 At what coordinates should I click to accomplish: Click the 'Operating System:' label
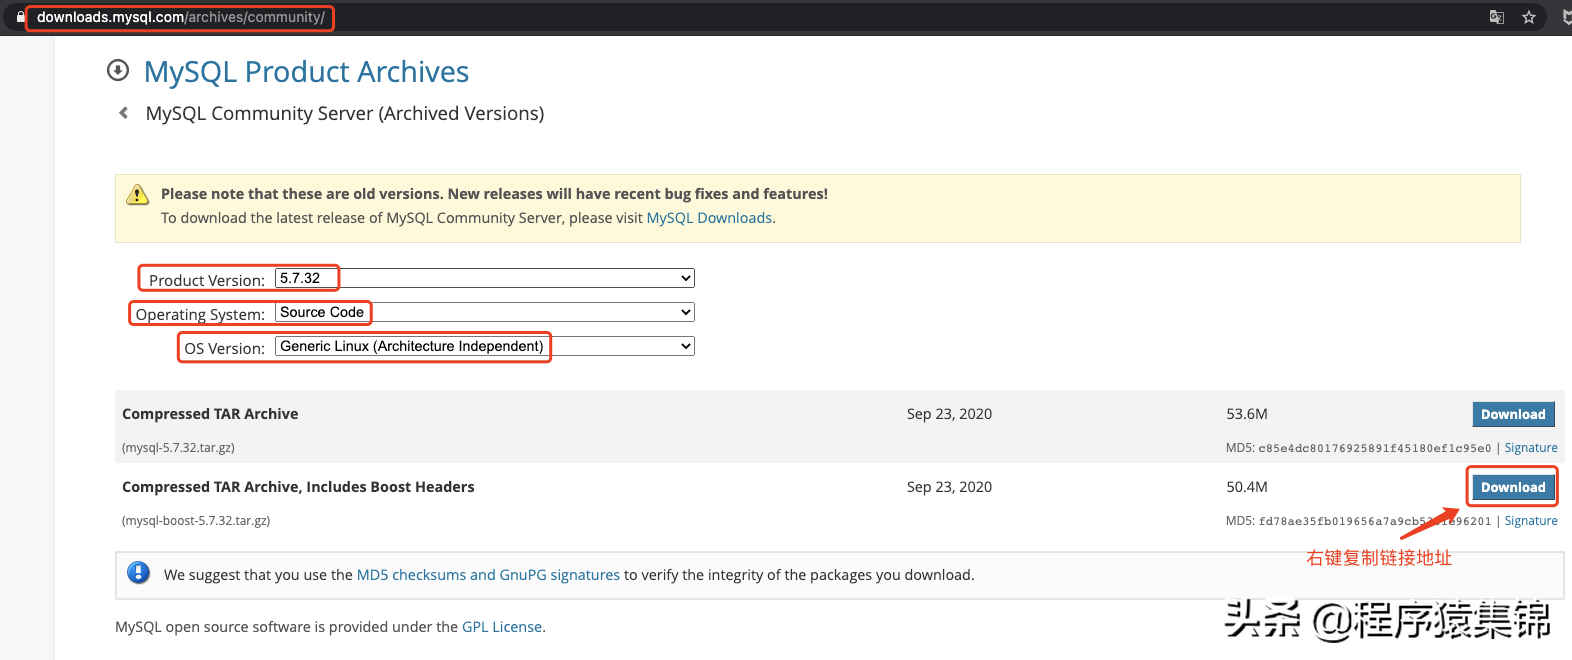pyautogui.click(x=200, y=314)
